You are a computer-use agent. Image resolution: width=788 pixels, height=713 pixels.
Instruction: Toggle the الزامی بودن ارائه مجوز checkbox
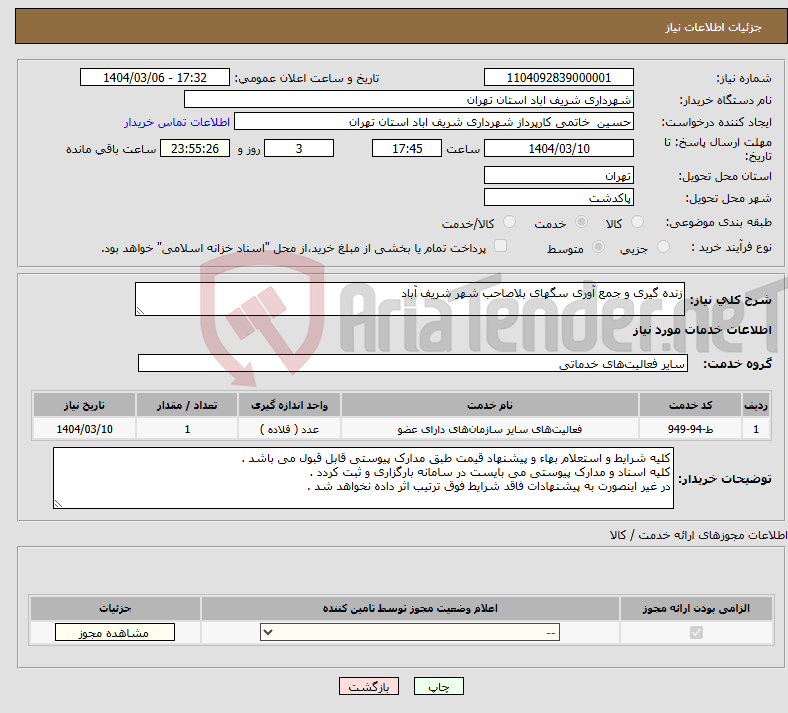(x=696, y=632)
